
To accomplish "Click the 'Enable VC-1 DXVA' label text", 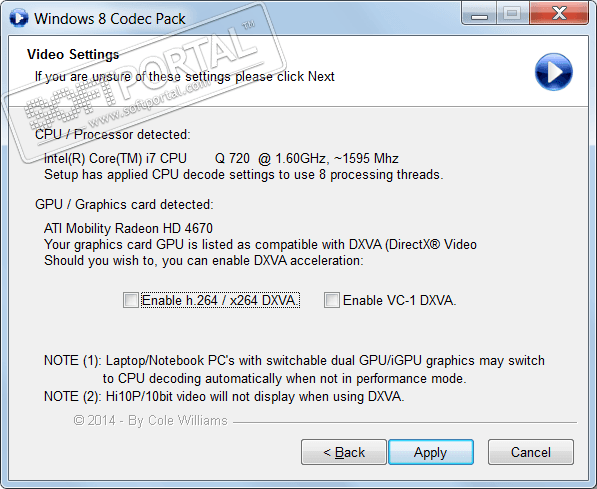I will point(399,300).
